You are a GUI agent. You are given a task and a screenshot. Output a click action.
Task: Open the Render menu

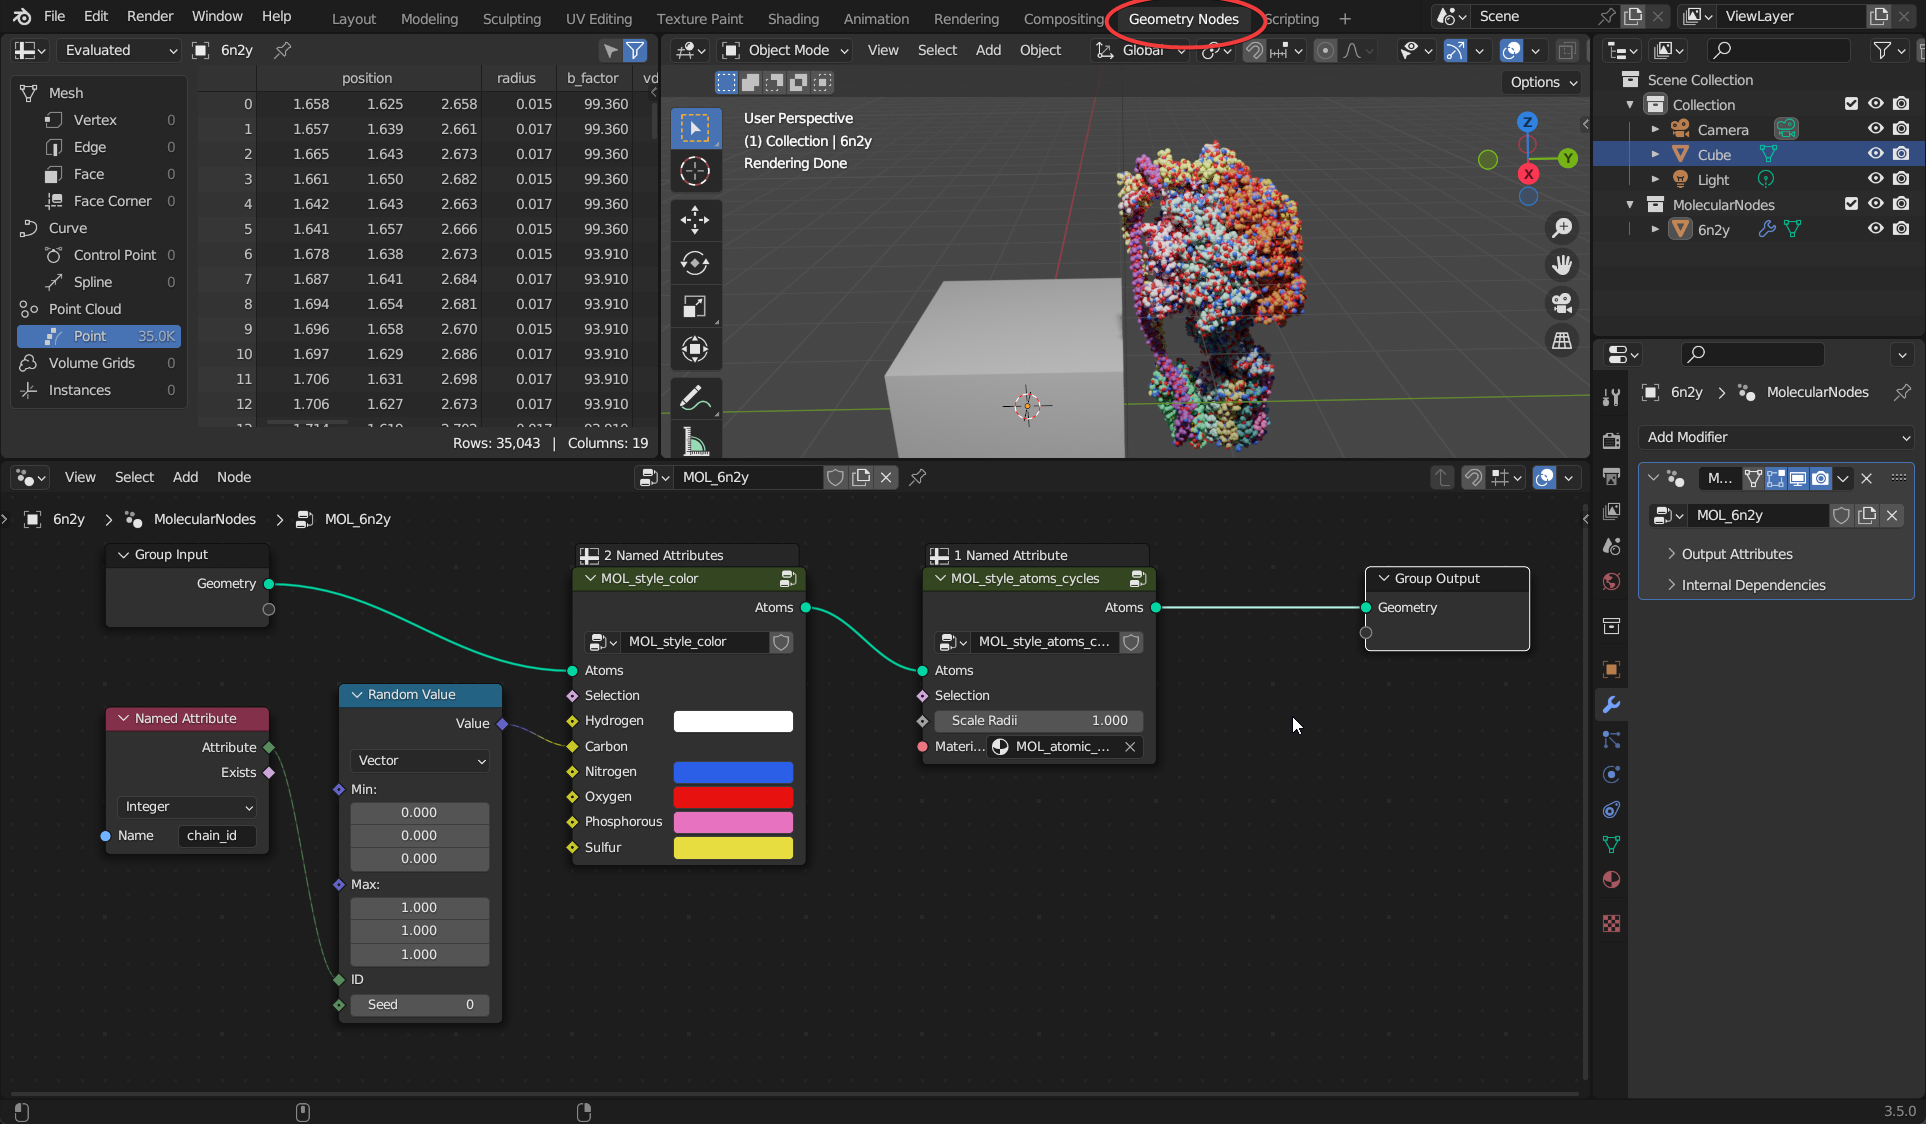point(150,16)
